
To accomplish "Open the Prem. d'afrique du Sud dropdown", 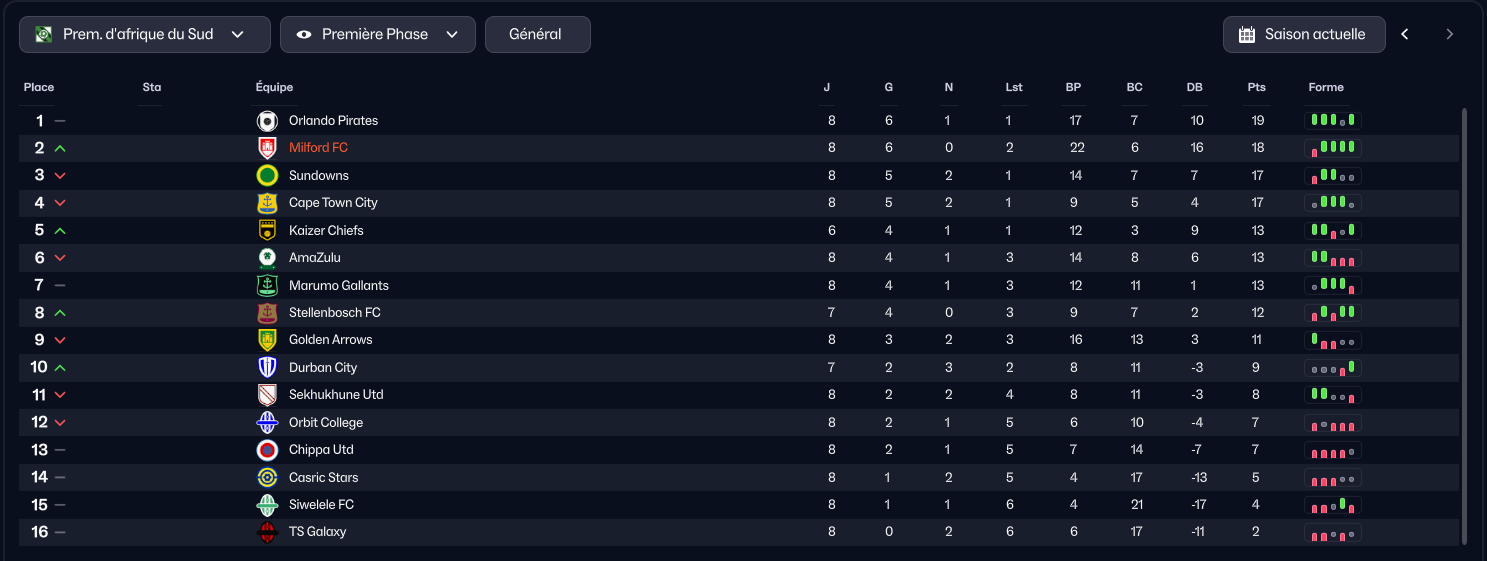I will pyautogui.click(x=145, y=34).
